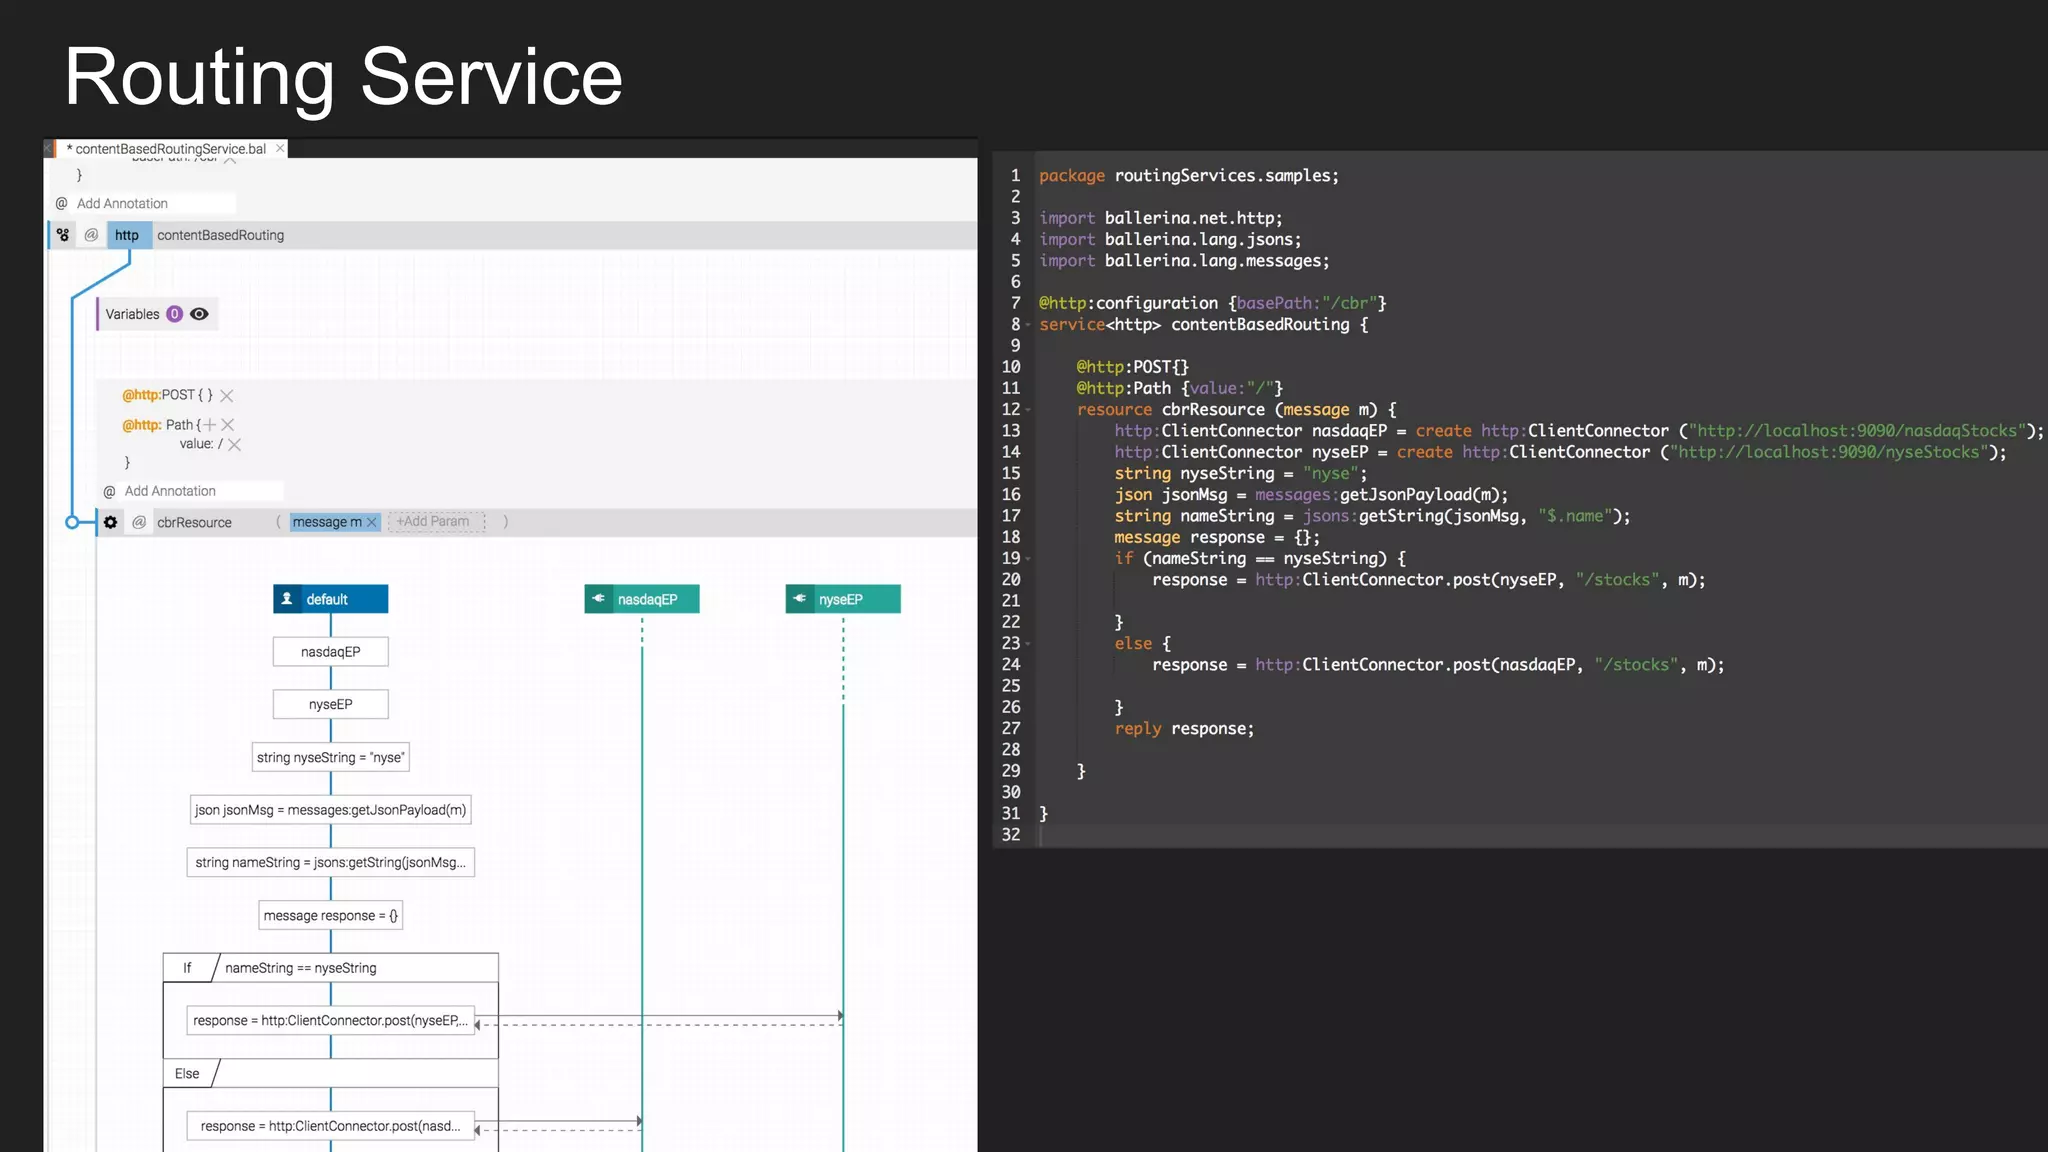Select the nyseEP connector header
The width and height of the screenshot is (2048, 1152).
pyautogui.click(x=843, y=599)
